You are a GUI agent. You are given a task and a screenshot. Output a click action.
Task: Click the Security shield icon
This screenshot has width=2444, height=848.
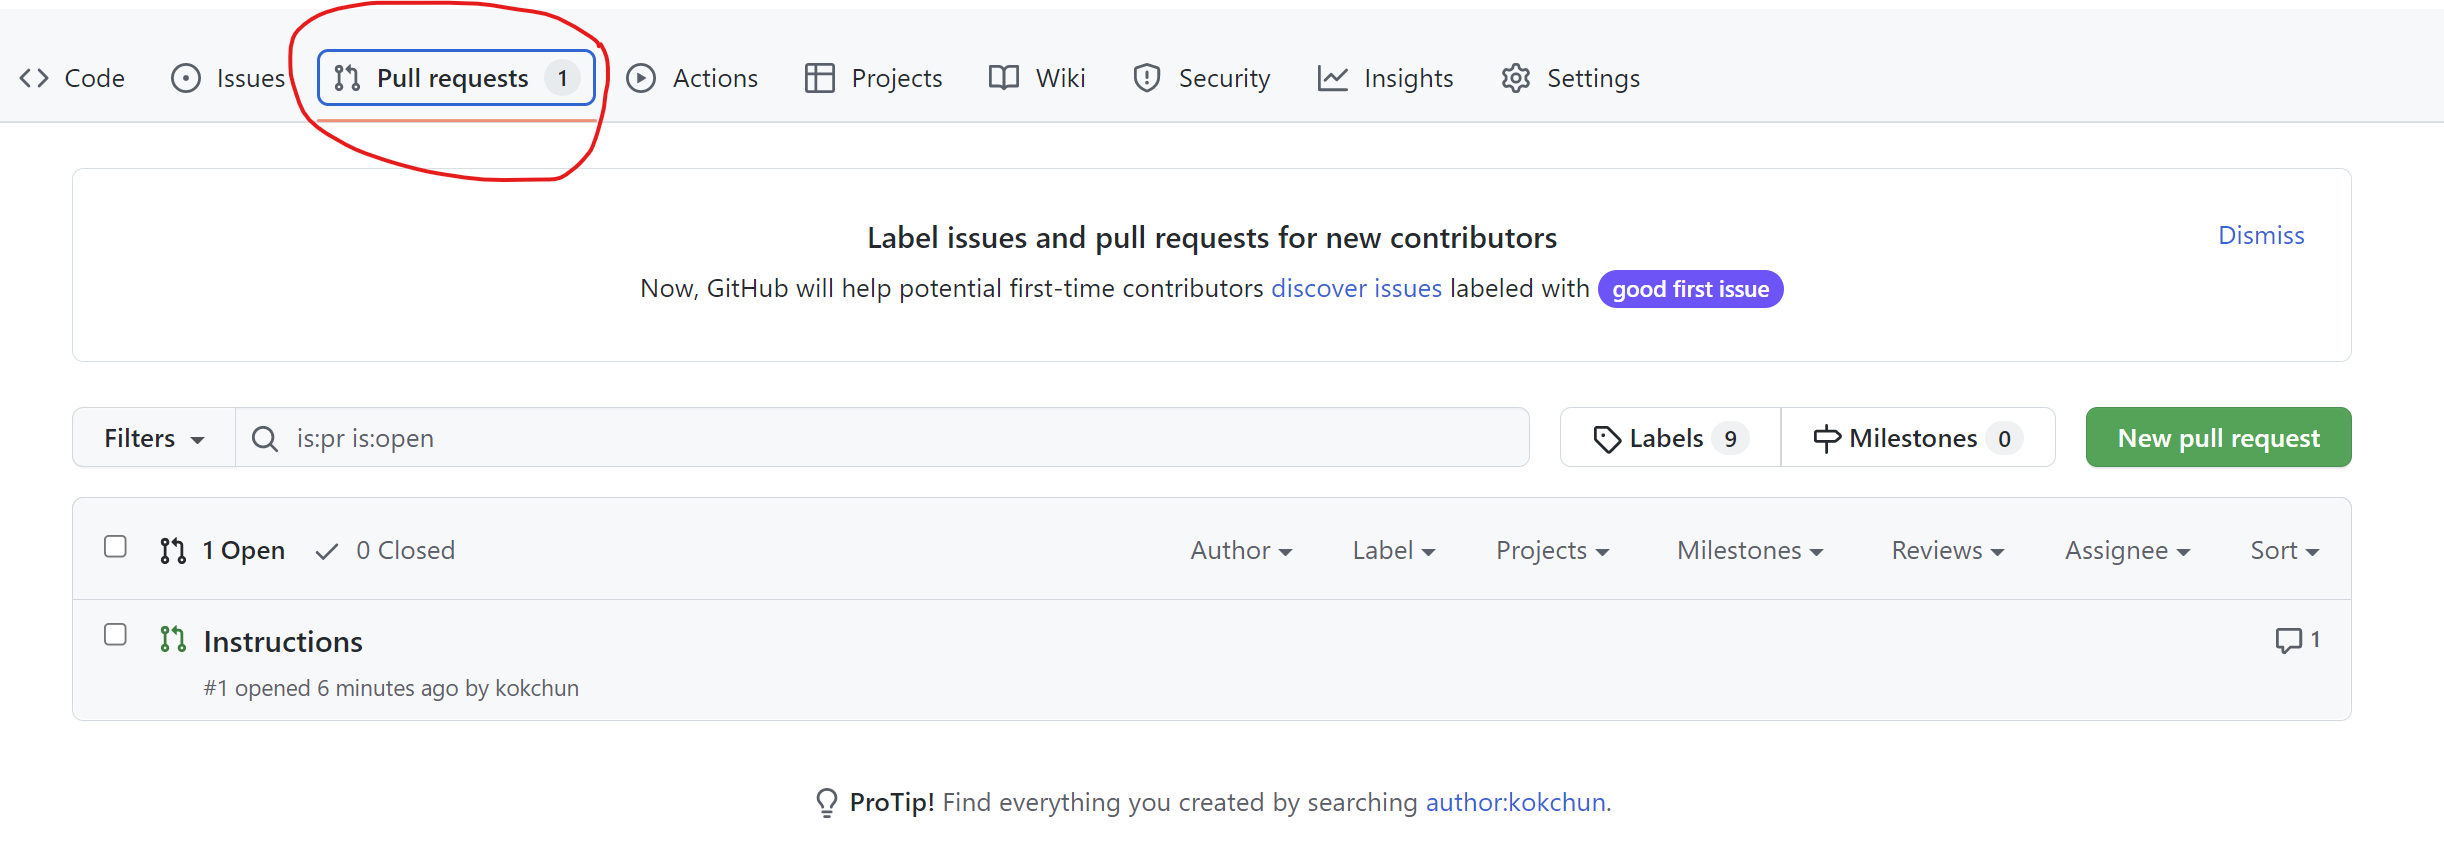pyautogui.click(x=1147, y=78)
